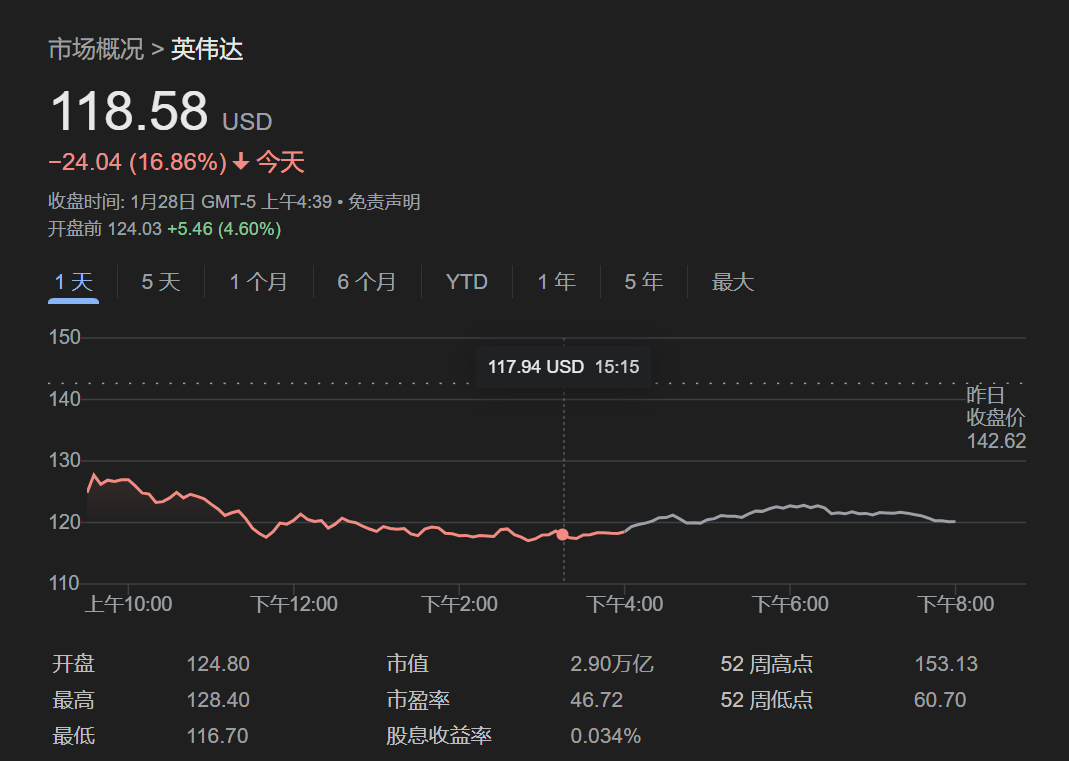Click the 开盘 value 124.80

click(218, 663)
